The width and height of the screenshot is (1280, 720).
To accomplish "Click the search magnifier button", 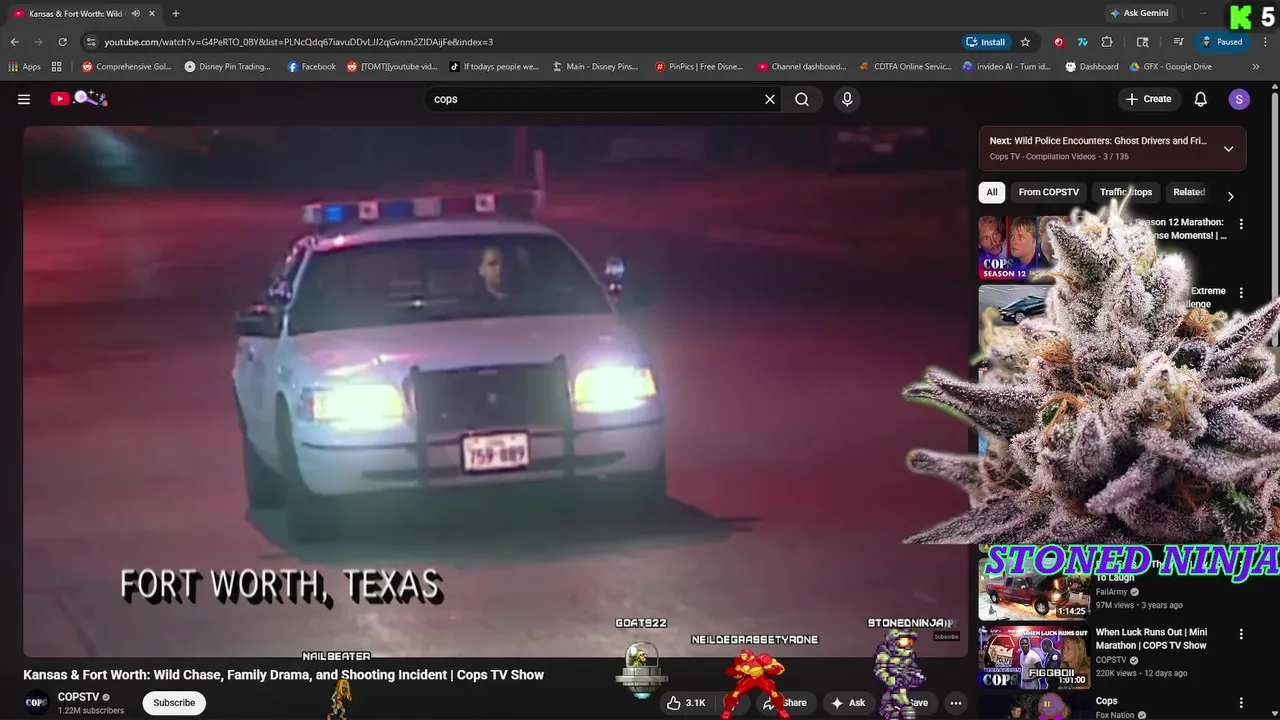I will pos(802,99).
